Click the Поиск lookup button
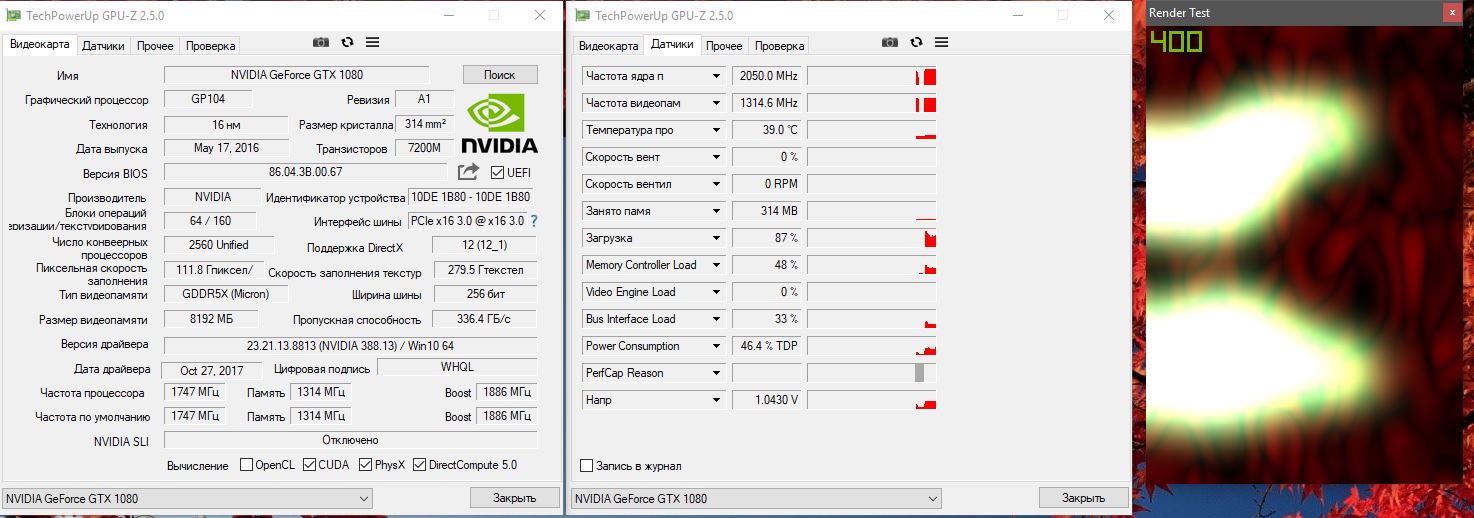The height and width of the screenshot is (518, 1474). point(500,75)
